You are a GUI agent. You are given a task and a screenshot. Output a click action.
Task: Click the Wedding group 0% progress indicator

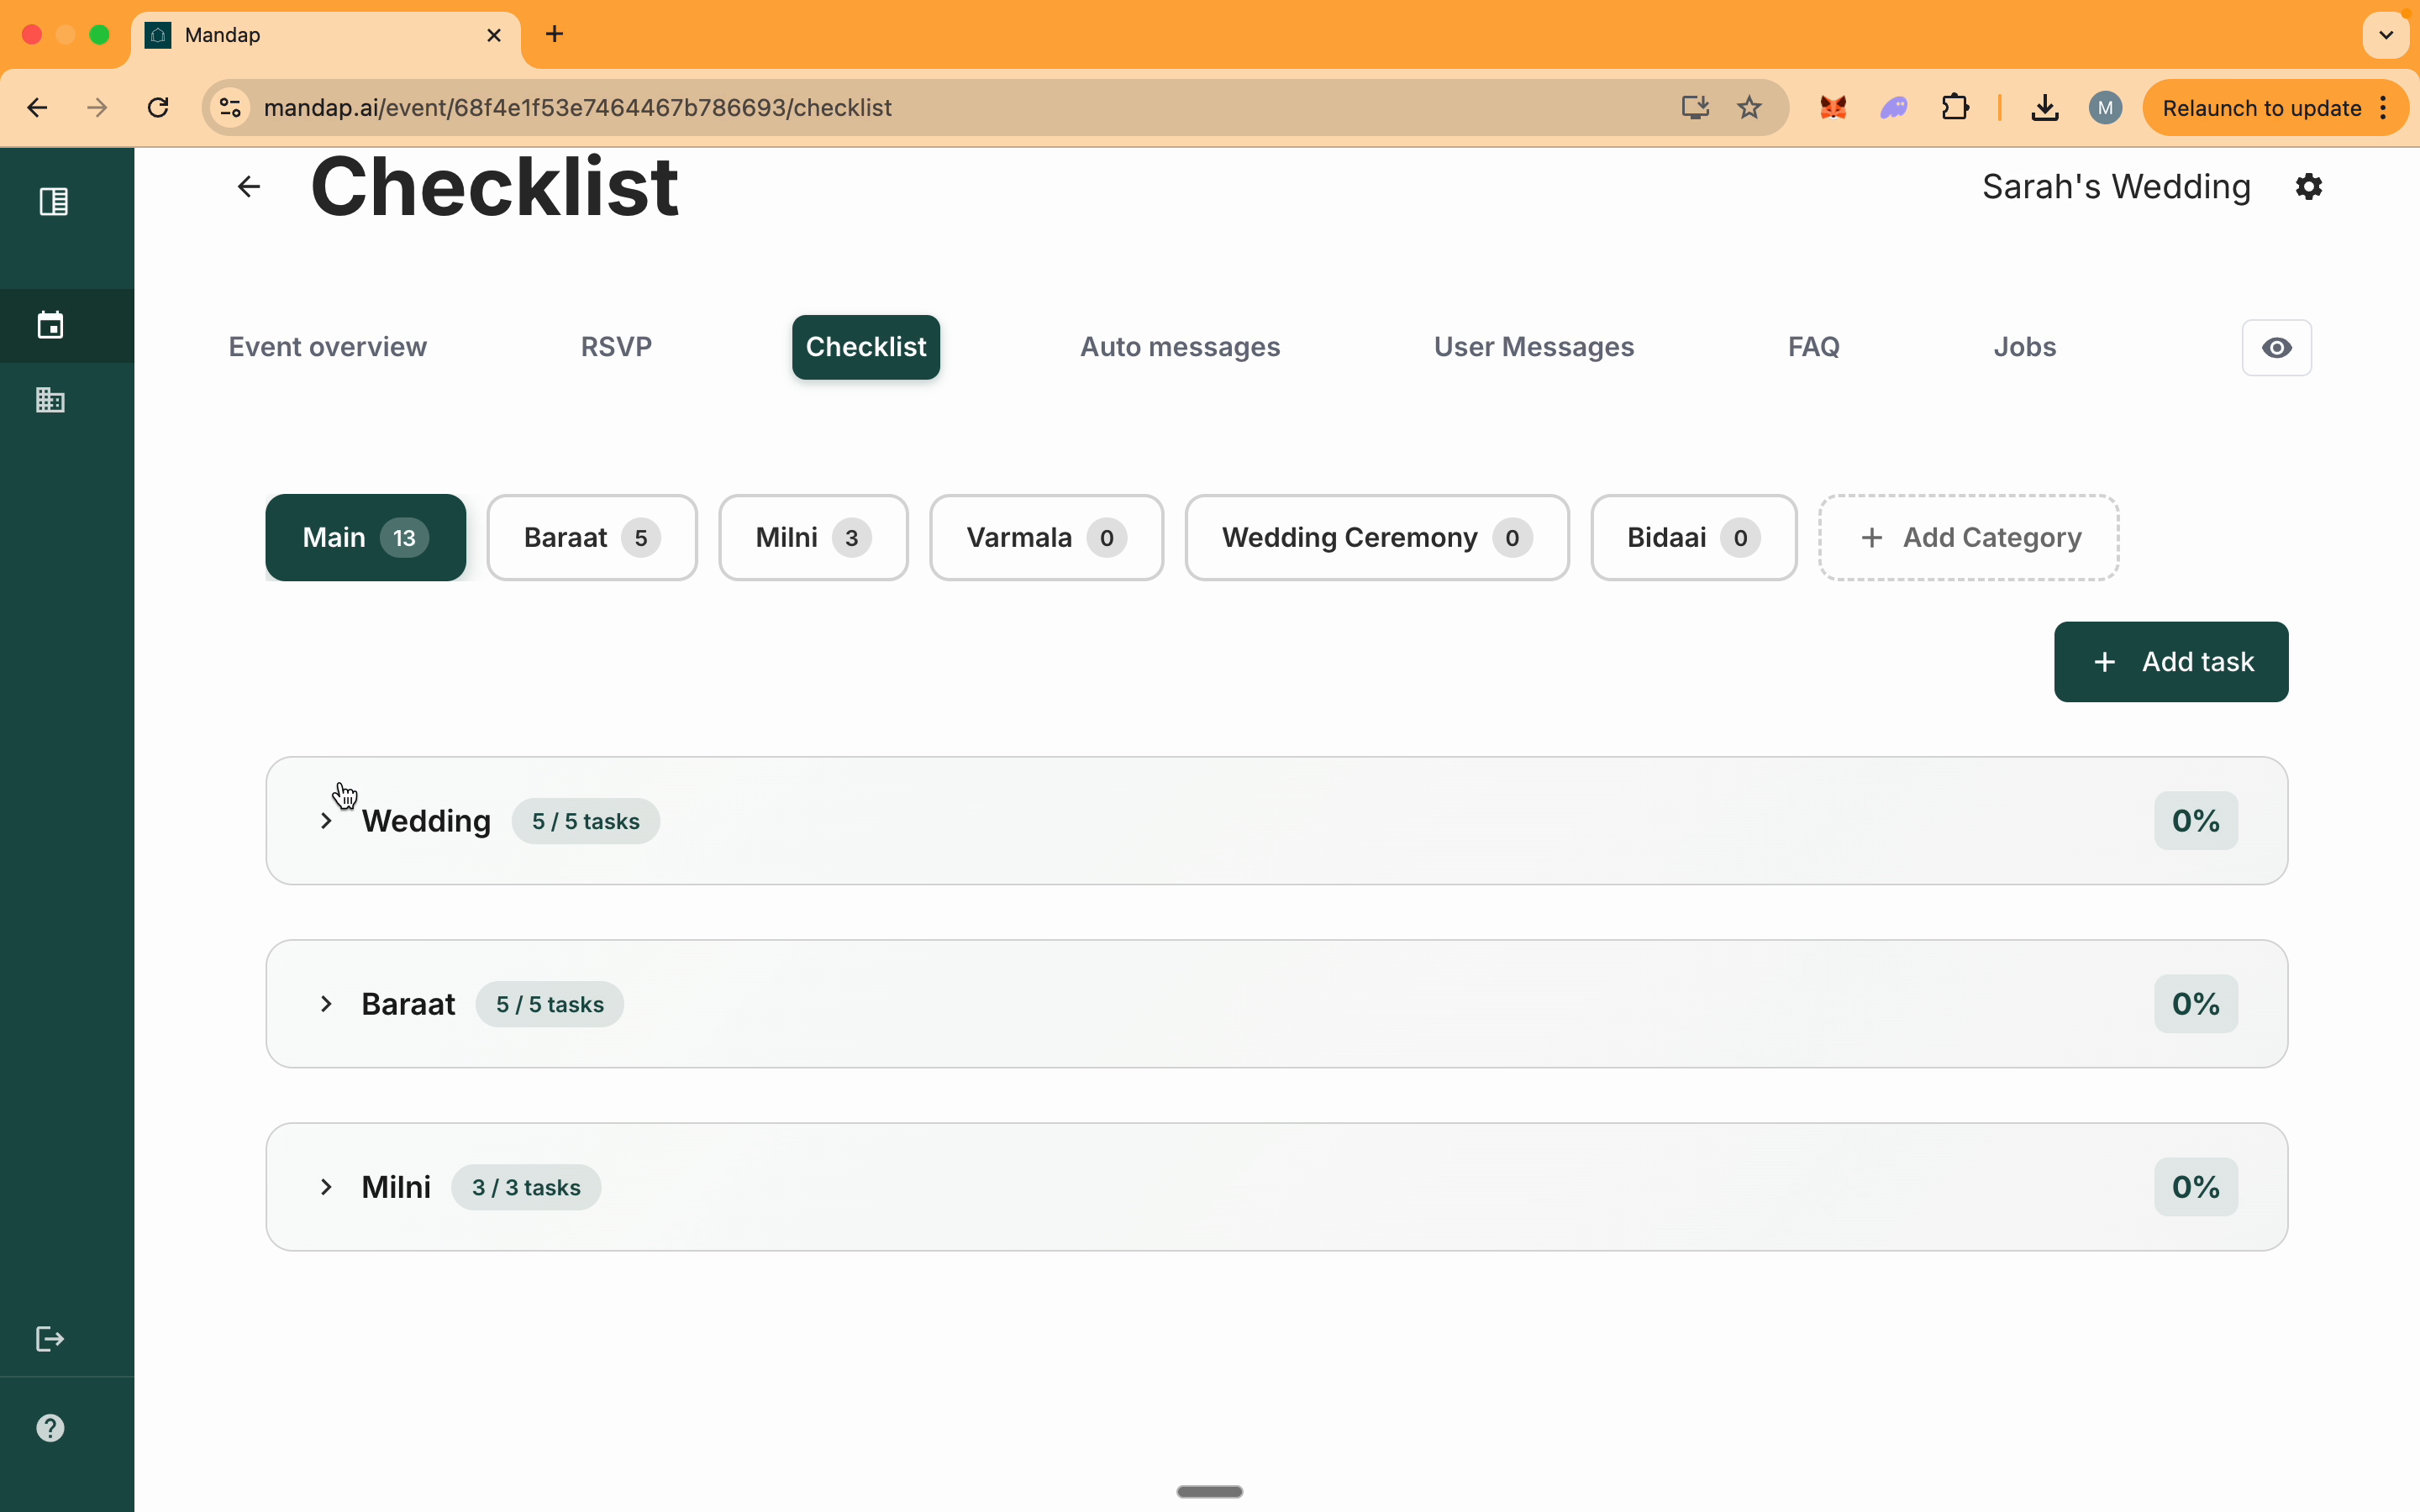pyautogui.click(x=2194, y=820)
